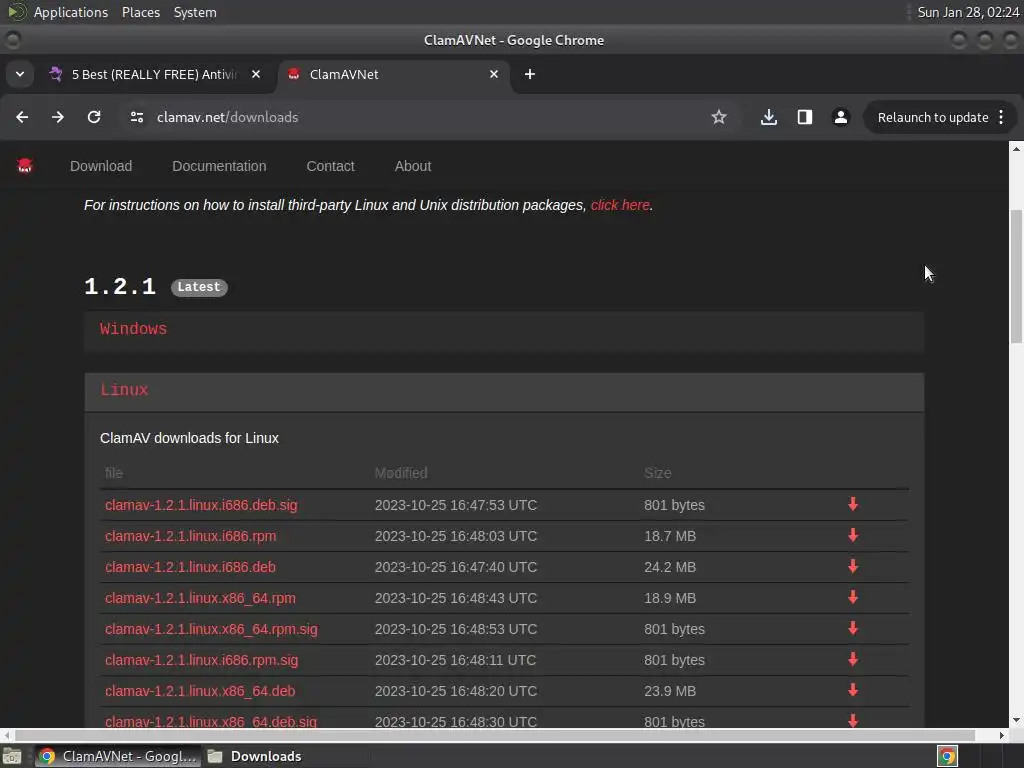Open clamav-1.2.1.linux.x86_64.rpm file link
1024x768 pixels.
(x=200, y=598)
